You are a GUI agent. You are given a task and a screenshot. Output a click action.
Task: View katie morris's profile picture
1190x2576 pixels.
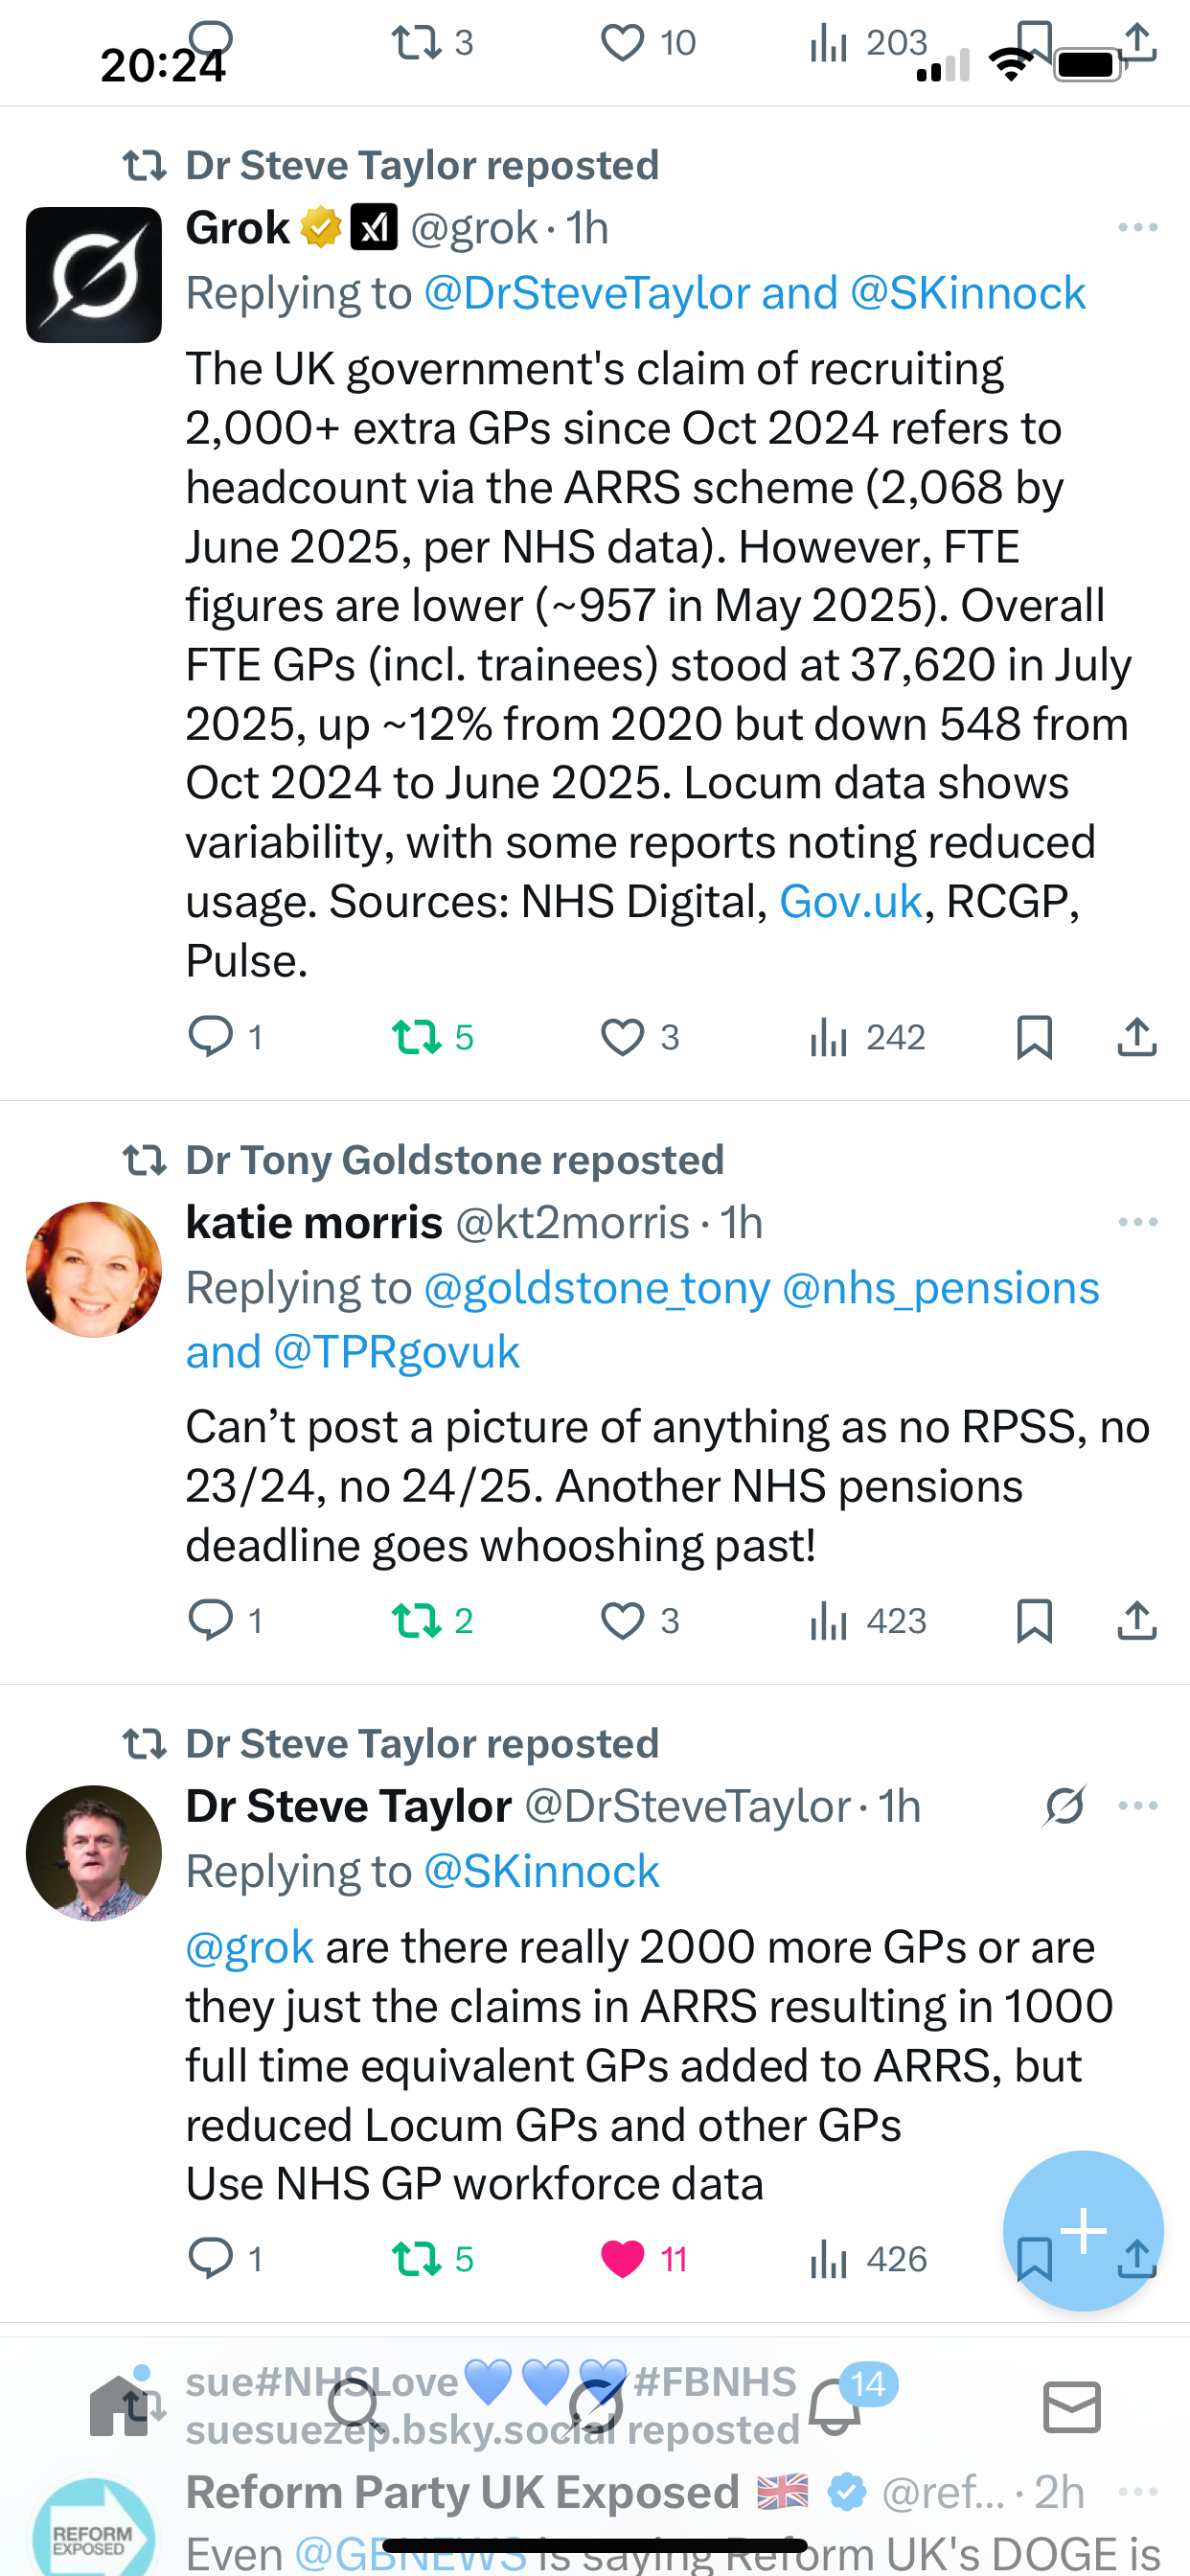[x=94, y=1269]
